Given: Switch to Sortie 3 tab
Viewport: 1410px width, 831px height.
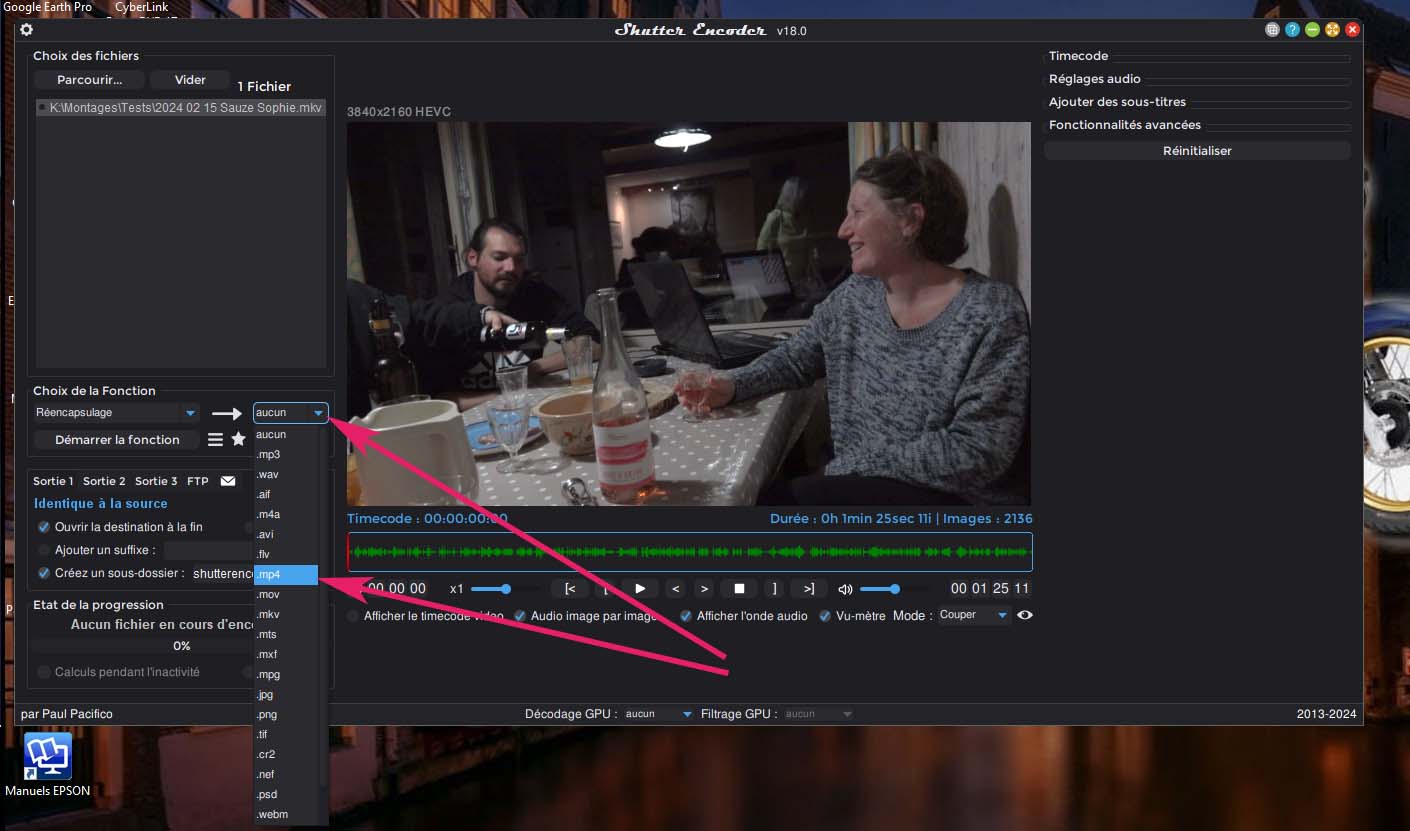Looking at the screenshot, I should point(156,481).
